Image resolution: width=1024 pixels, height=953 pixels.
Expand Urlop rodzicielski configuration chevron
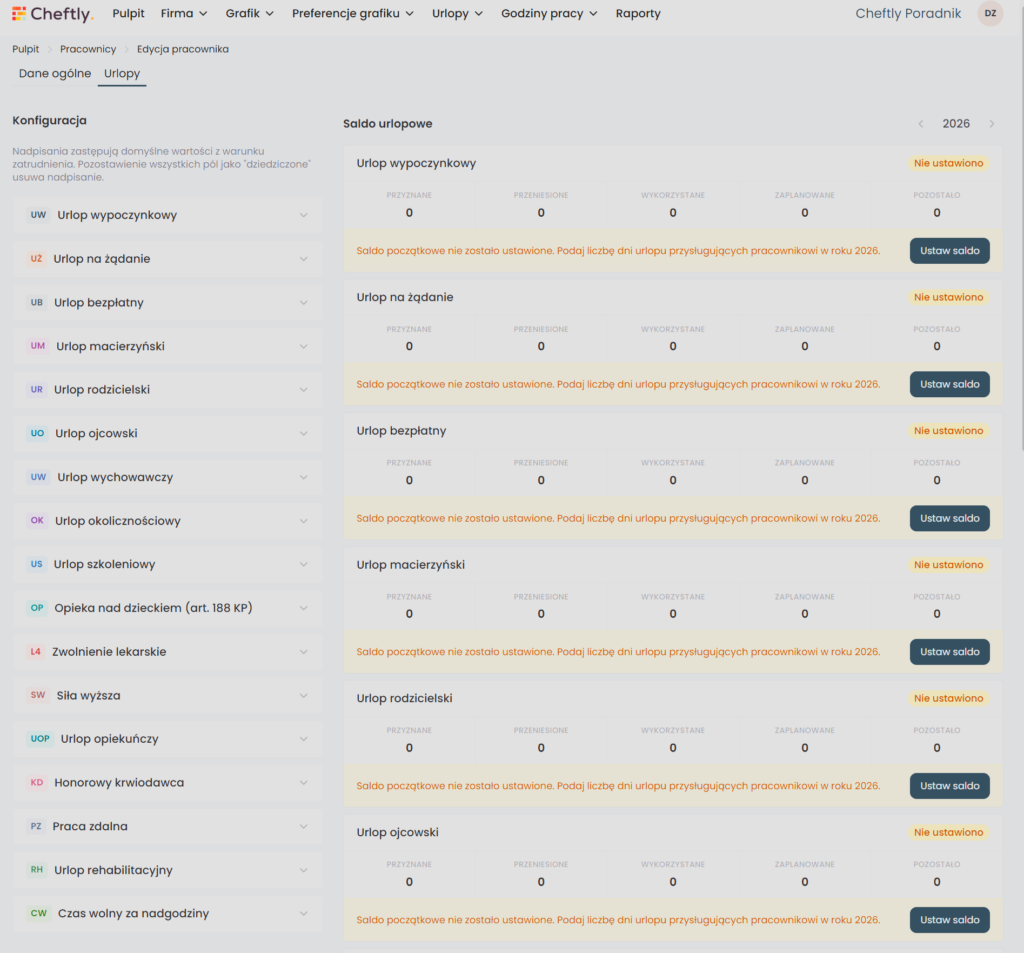(304, 389)
